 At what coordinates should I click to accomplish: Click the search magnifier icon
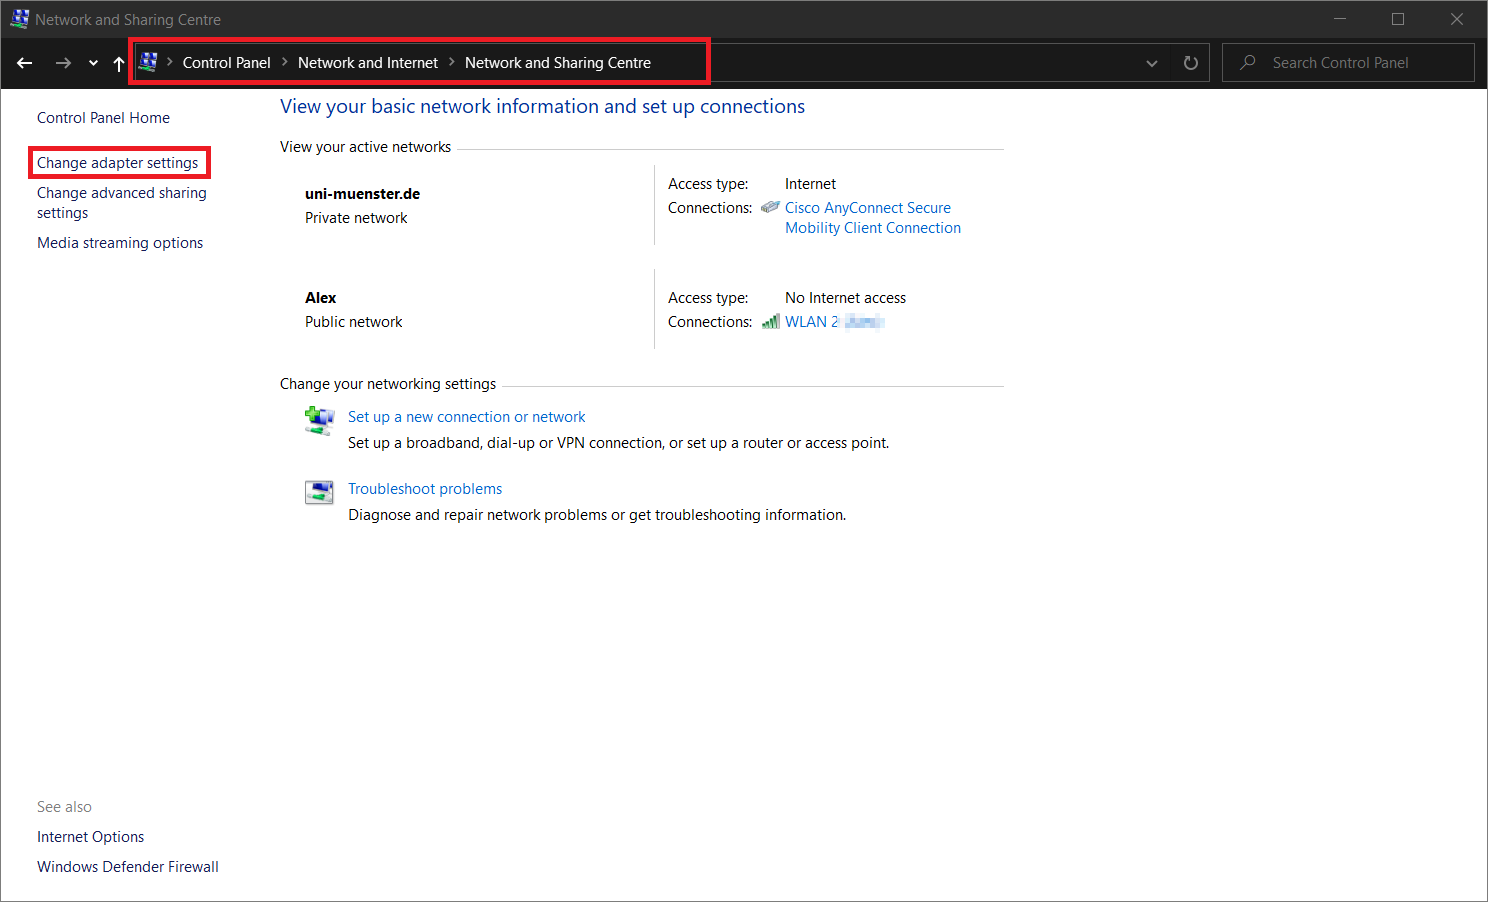pyautogui.click(x=1247, y=62)
